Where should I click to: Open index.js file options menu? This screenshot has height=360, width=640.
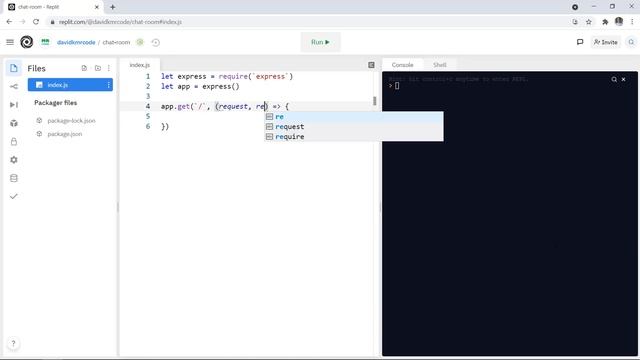pos(109,85)
